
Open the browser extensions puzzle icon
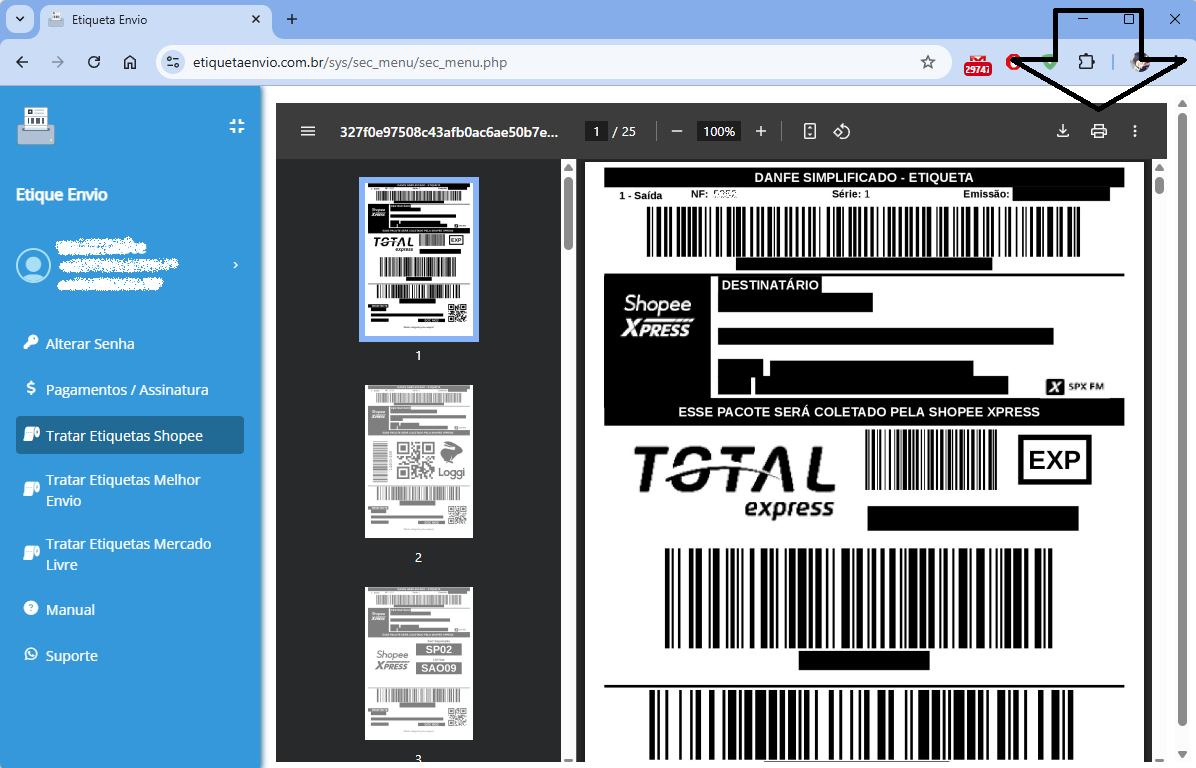tap(1086, 62)
